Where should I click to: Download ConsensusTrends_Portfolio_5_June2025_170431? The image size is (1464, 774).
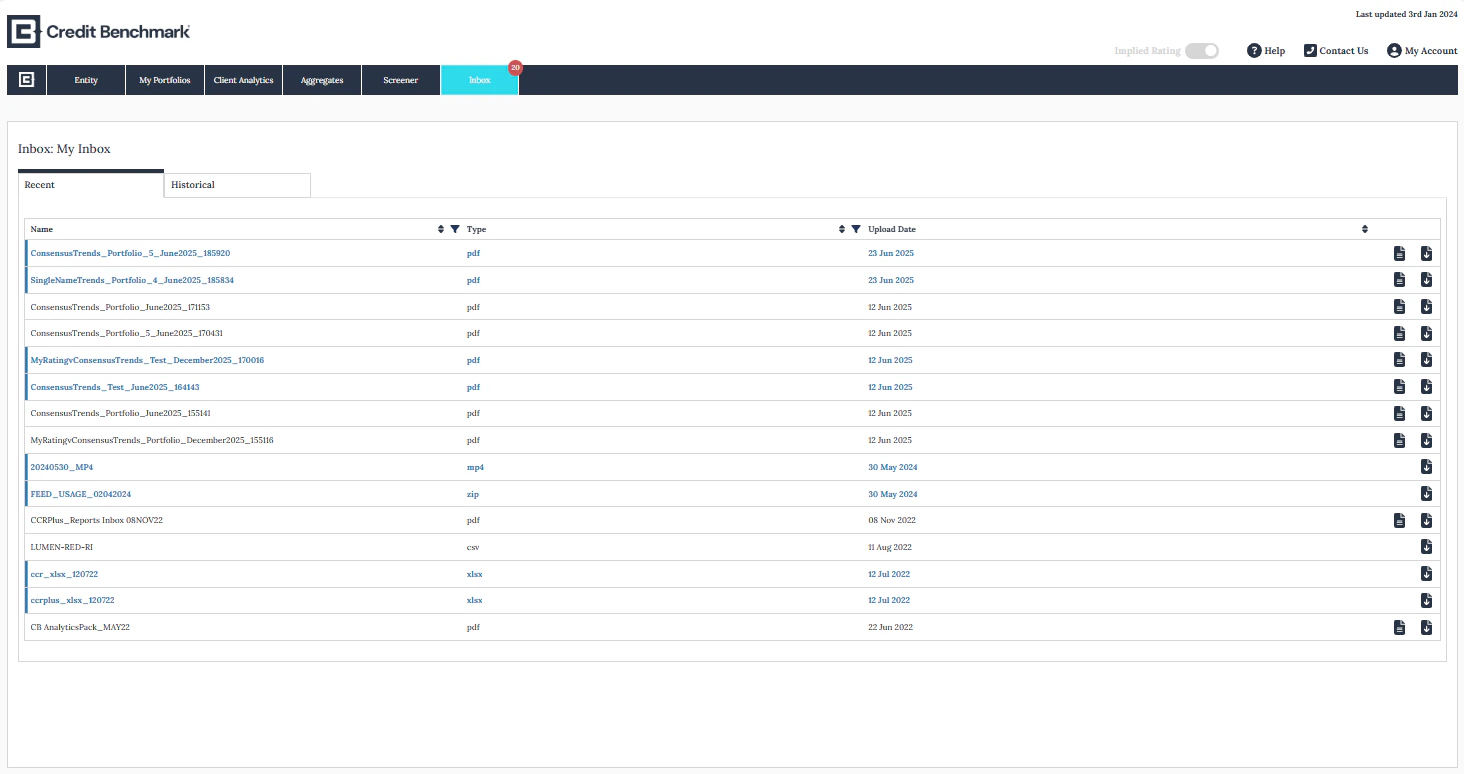click(1427, 333)
